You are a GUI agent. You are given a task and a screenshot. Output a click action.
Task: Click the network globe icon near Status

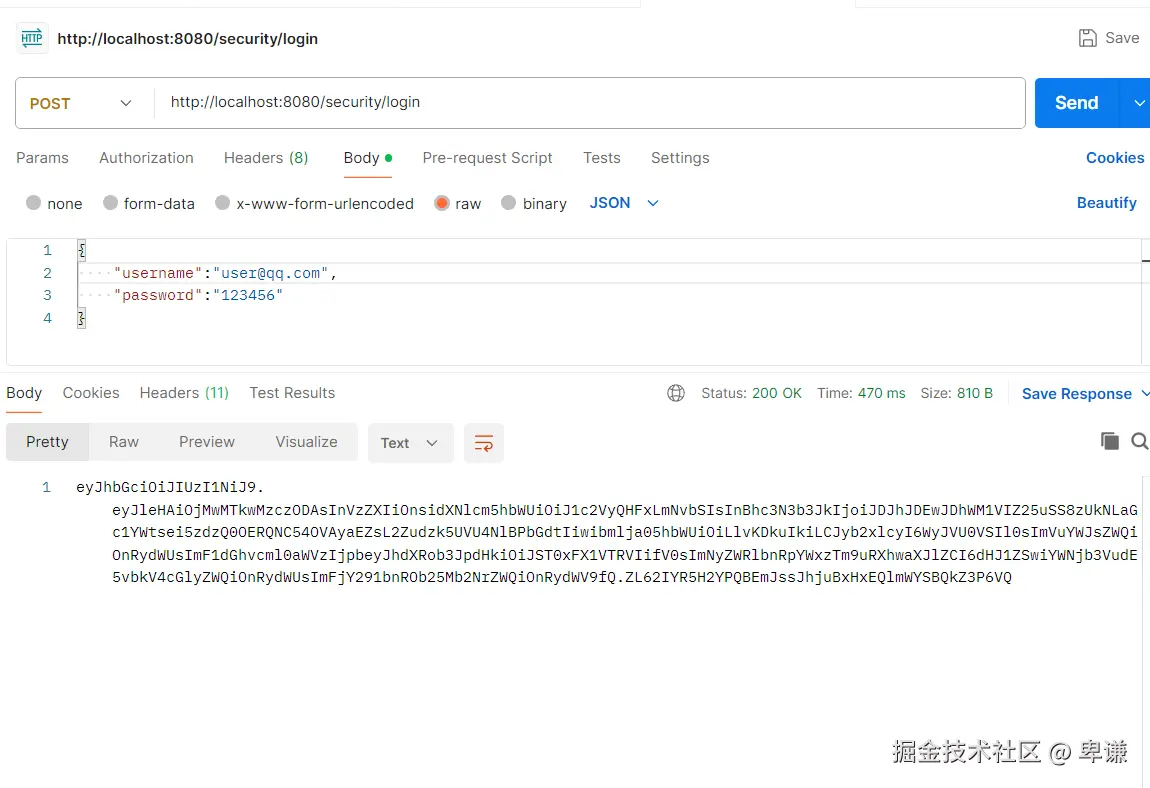[676, 393]
